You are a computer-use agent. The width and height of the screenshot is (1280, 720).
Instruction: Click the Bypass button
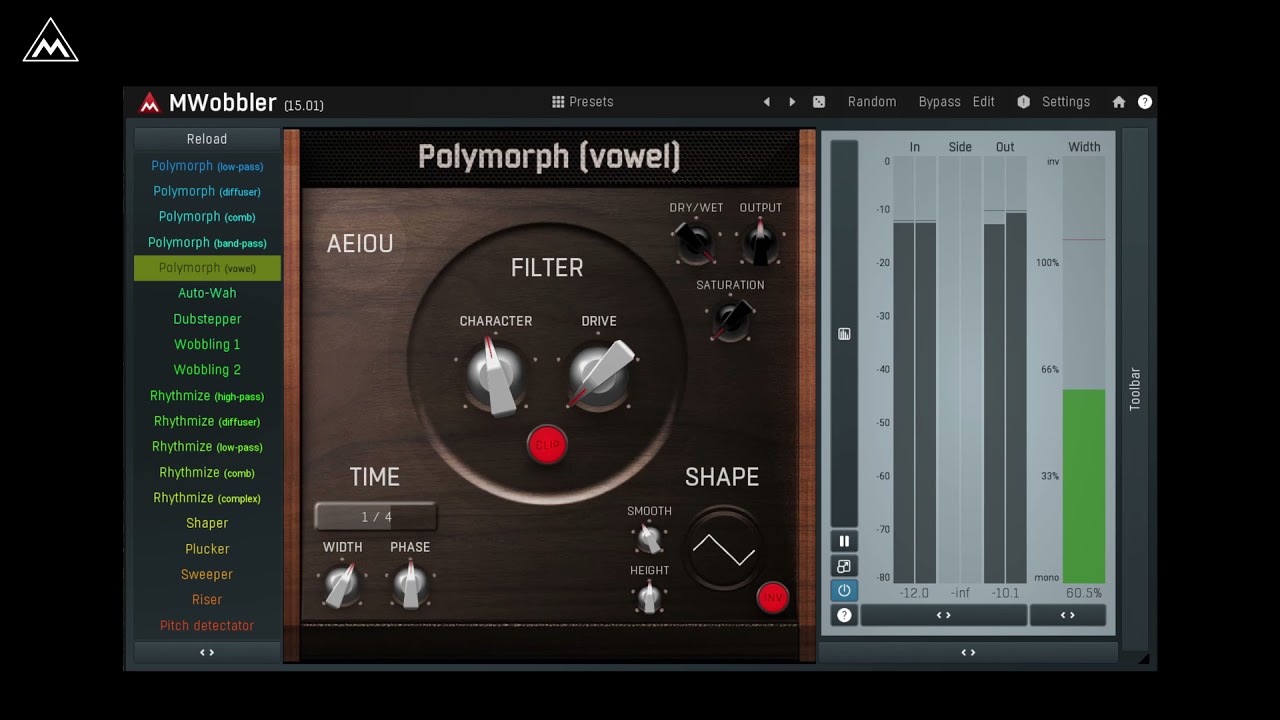[939, 102]
